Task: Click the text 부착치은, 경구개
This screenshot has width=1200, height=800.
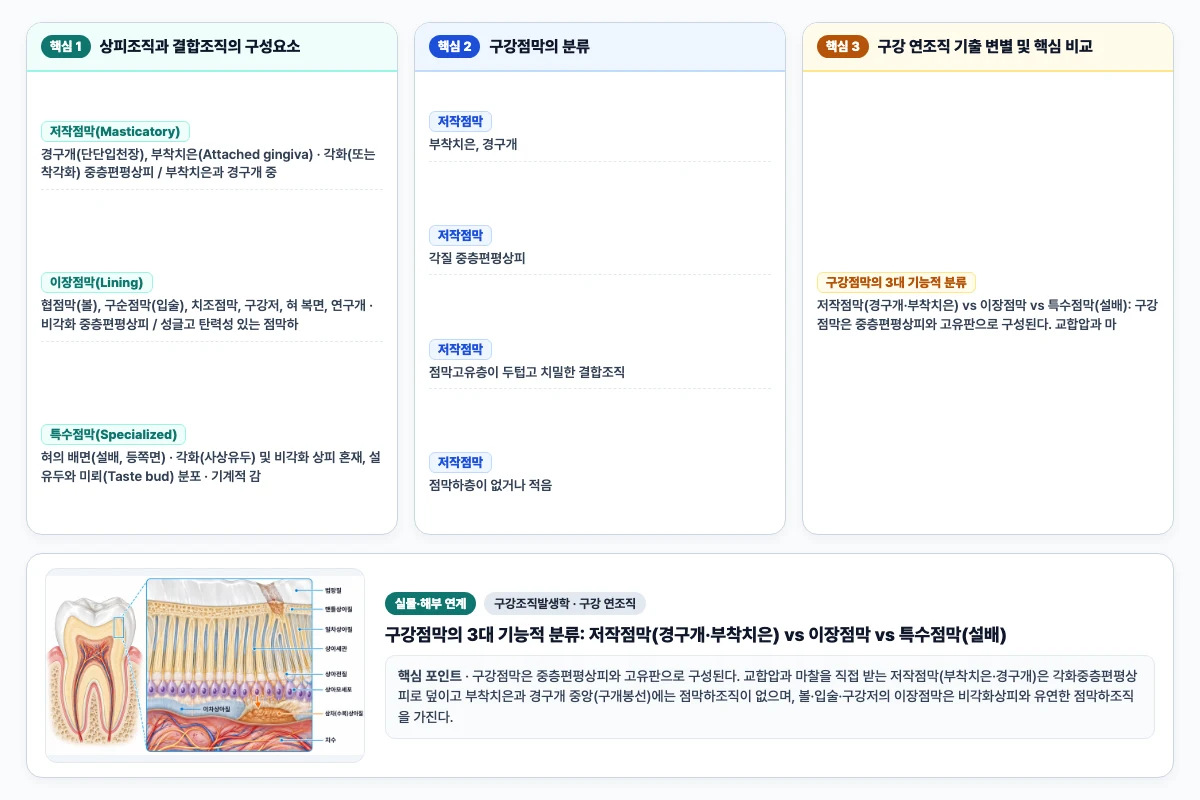Action: point(473,144)
